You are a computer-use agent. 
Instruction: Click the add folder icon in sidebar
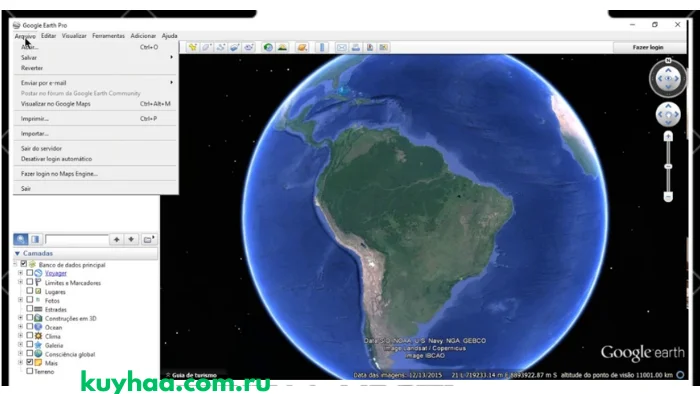point(149,240)
